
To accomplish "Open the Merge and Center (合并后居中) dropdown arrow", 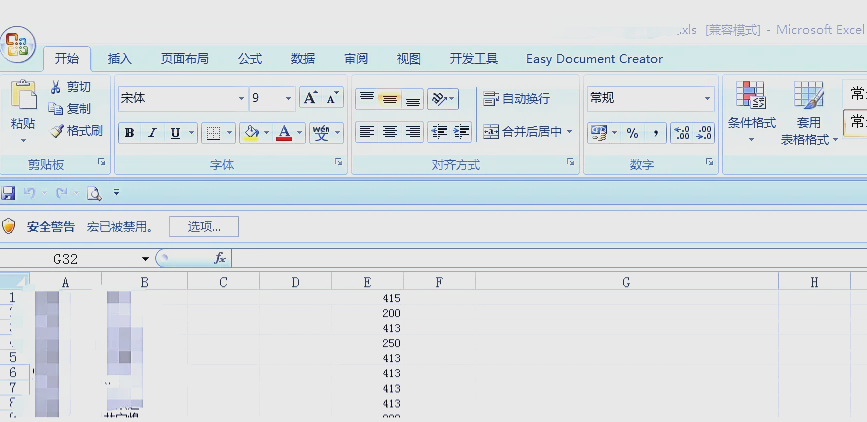I will (570, 132).
